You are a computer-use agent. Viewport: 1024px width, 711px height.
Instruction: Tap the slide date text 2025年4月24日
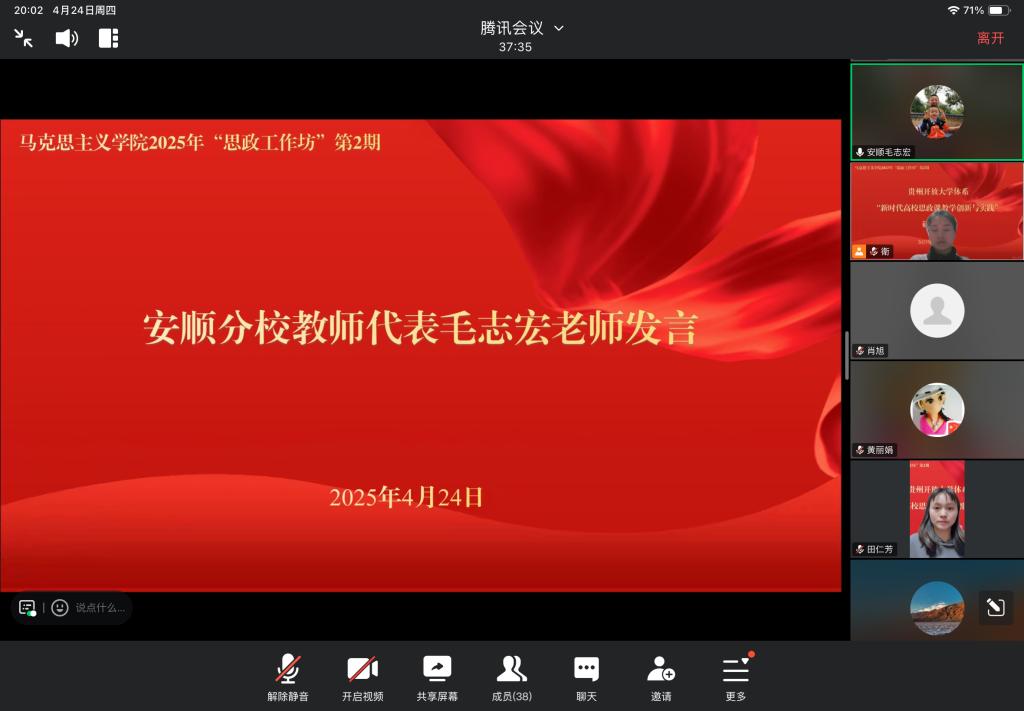pos(406,498)
